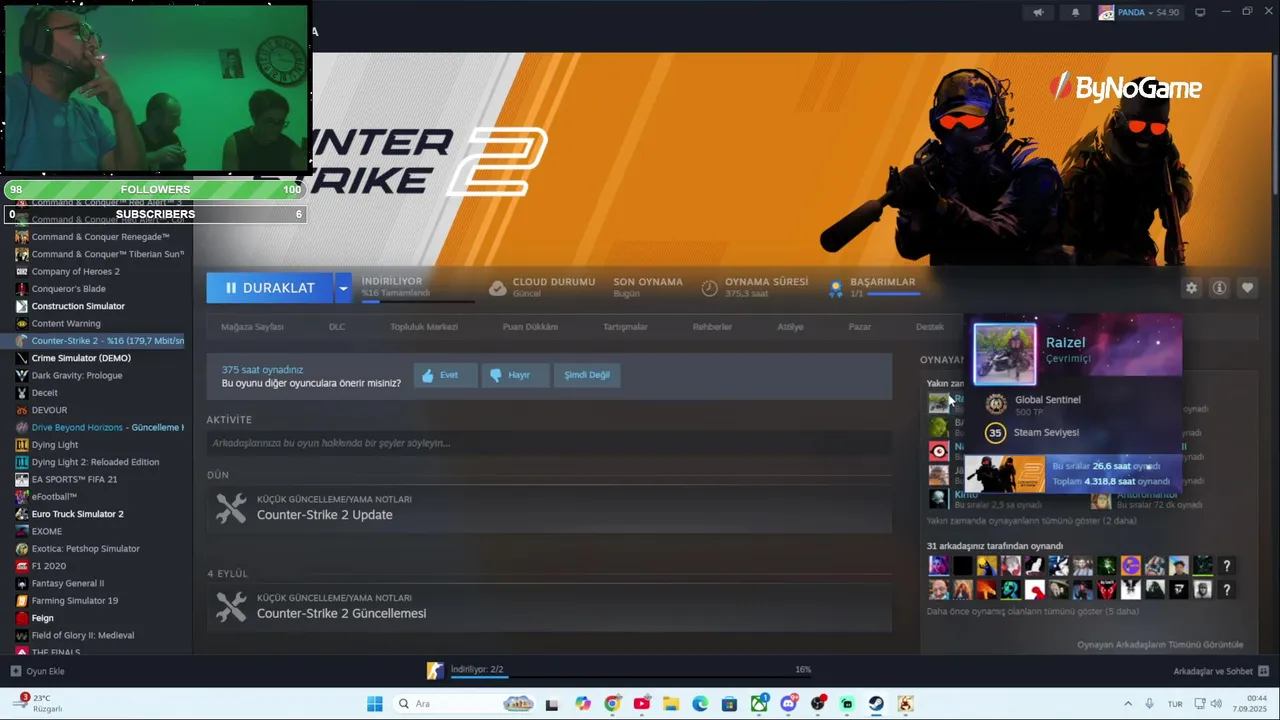Open the Mağaza Sayfası tab
Image resolution: width=1280 pixels, height=720 pixels.
click(252, 327)
